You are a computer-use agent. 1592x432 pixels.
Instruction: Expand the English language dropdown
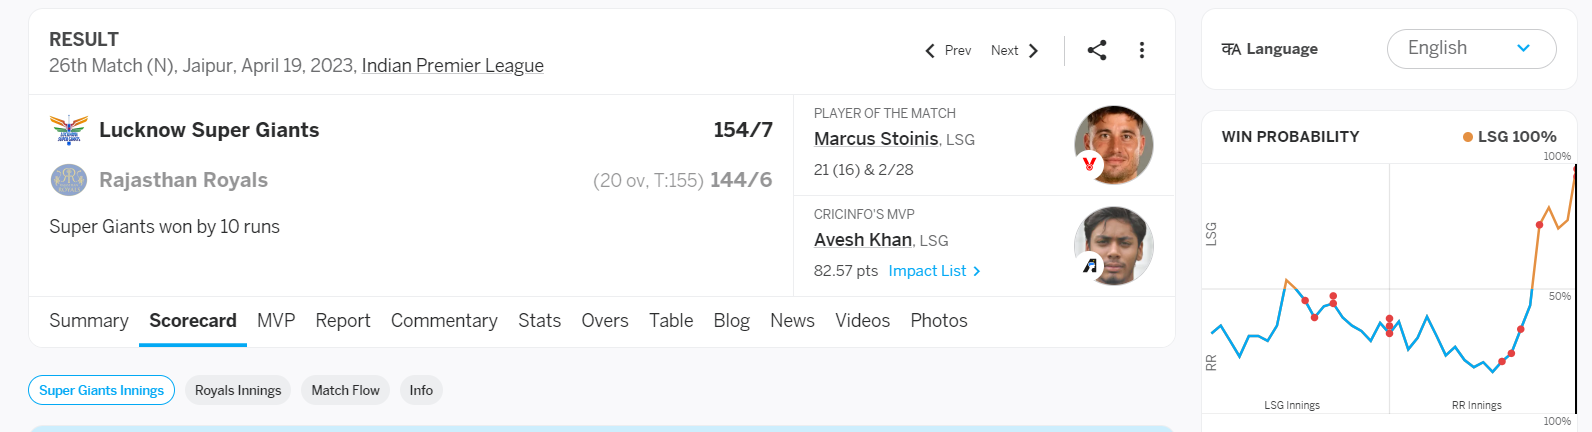click(x=1471, y=49)
